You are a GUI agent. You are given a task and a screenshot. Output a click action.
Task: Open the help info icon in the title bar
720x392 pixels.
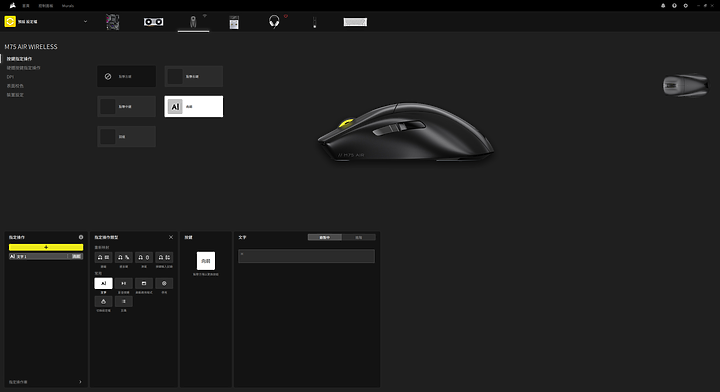pyautogui.click(x=674, y=6)
